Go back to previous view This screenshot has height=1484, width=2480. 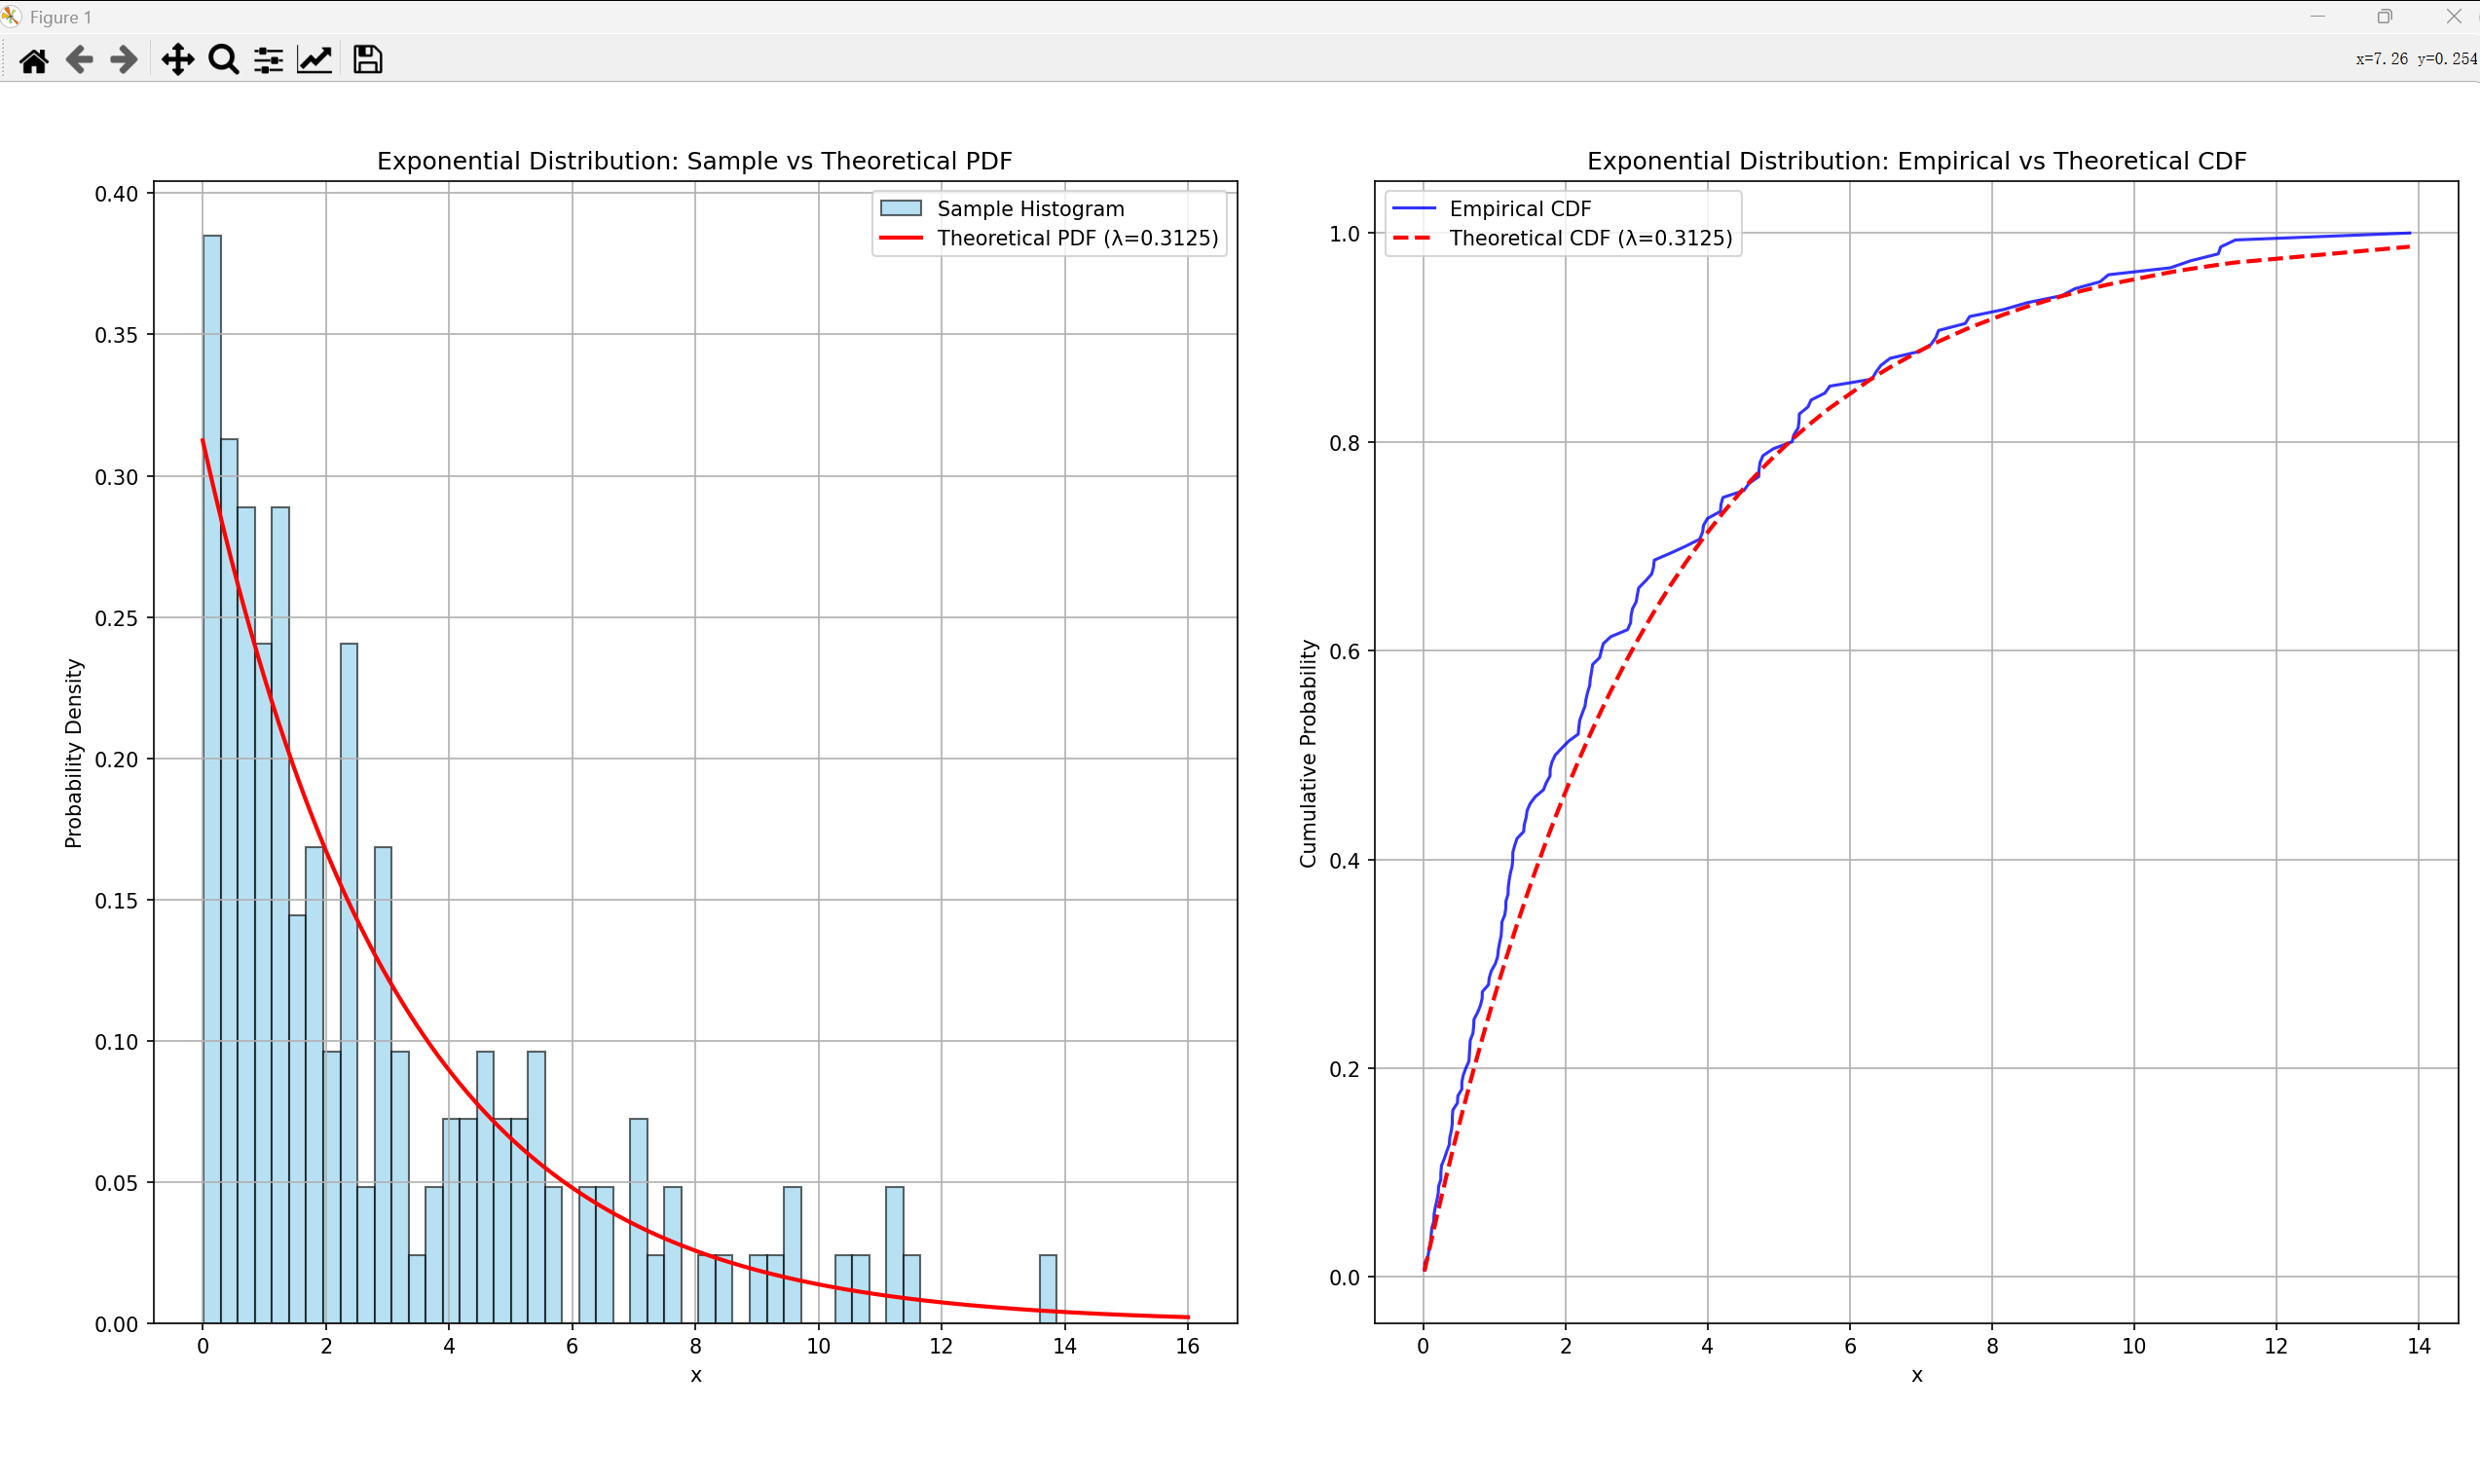point(79,60)
